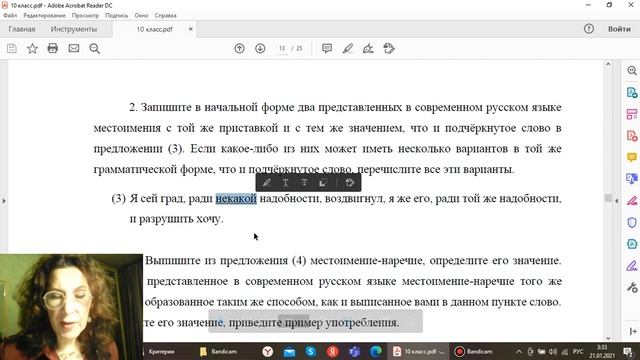Change the РУС input language
This screenshot has height=360, width=640.
click(x=578, y=351)
